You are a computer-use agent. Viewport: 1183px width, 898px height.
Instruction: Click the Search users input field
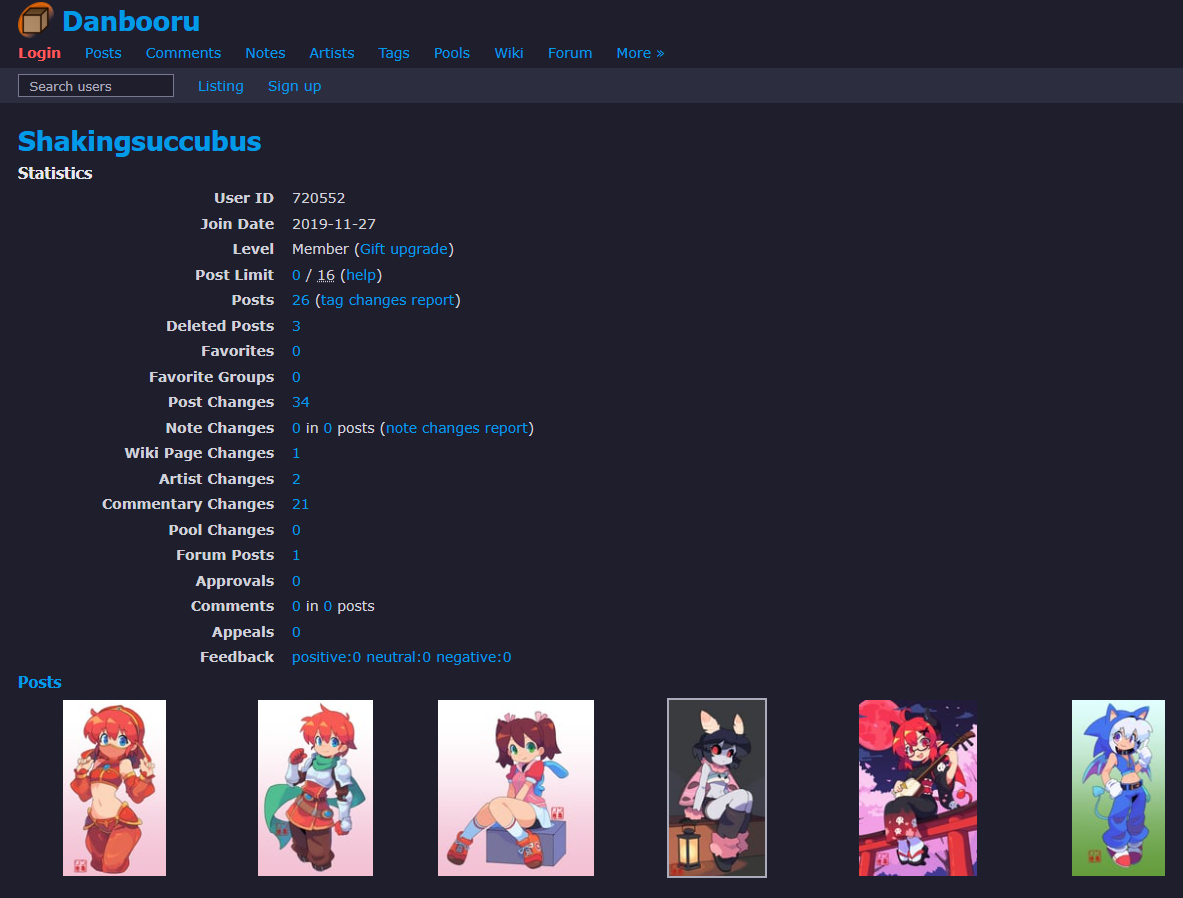pos(96,86)
